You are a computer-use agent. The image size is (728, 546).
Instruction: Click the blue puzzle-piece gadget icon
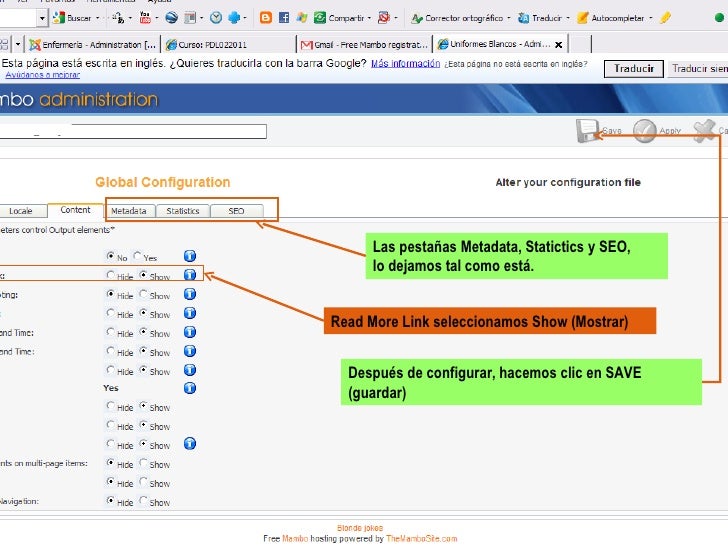234,18
